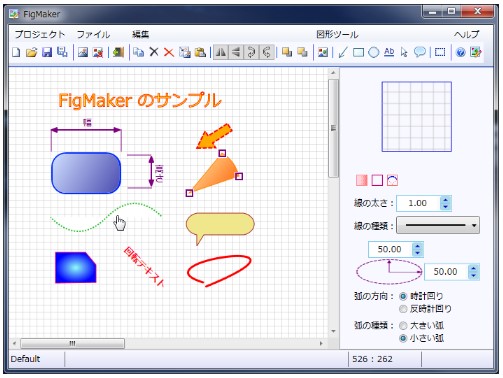Click the bring-to-front stacked squares icon
503x378 pixels.
(x=287, y=52)
